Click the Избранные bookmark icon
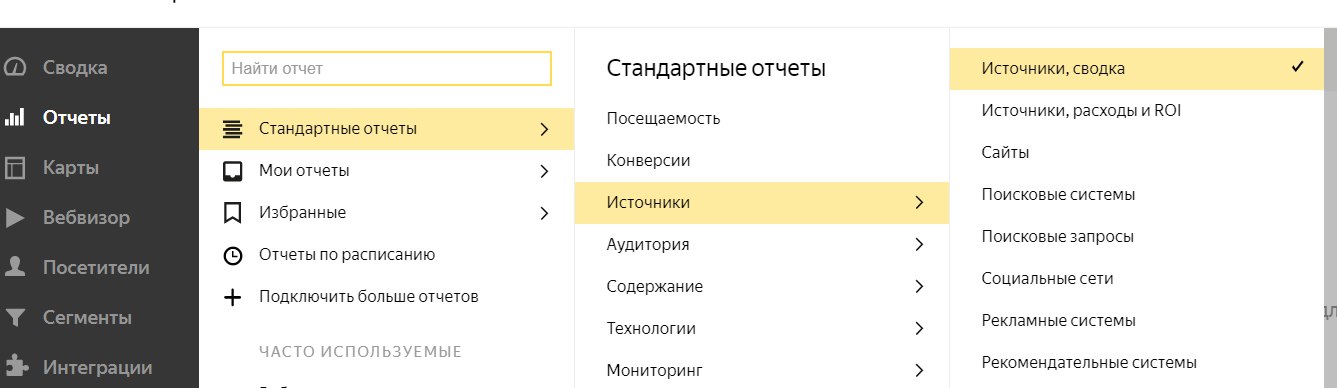Viewport: 1337px width, 388px height. click(x=232, y=213)
